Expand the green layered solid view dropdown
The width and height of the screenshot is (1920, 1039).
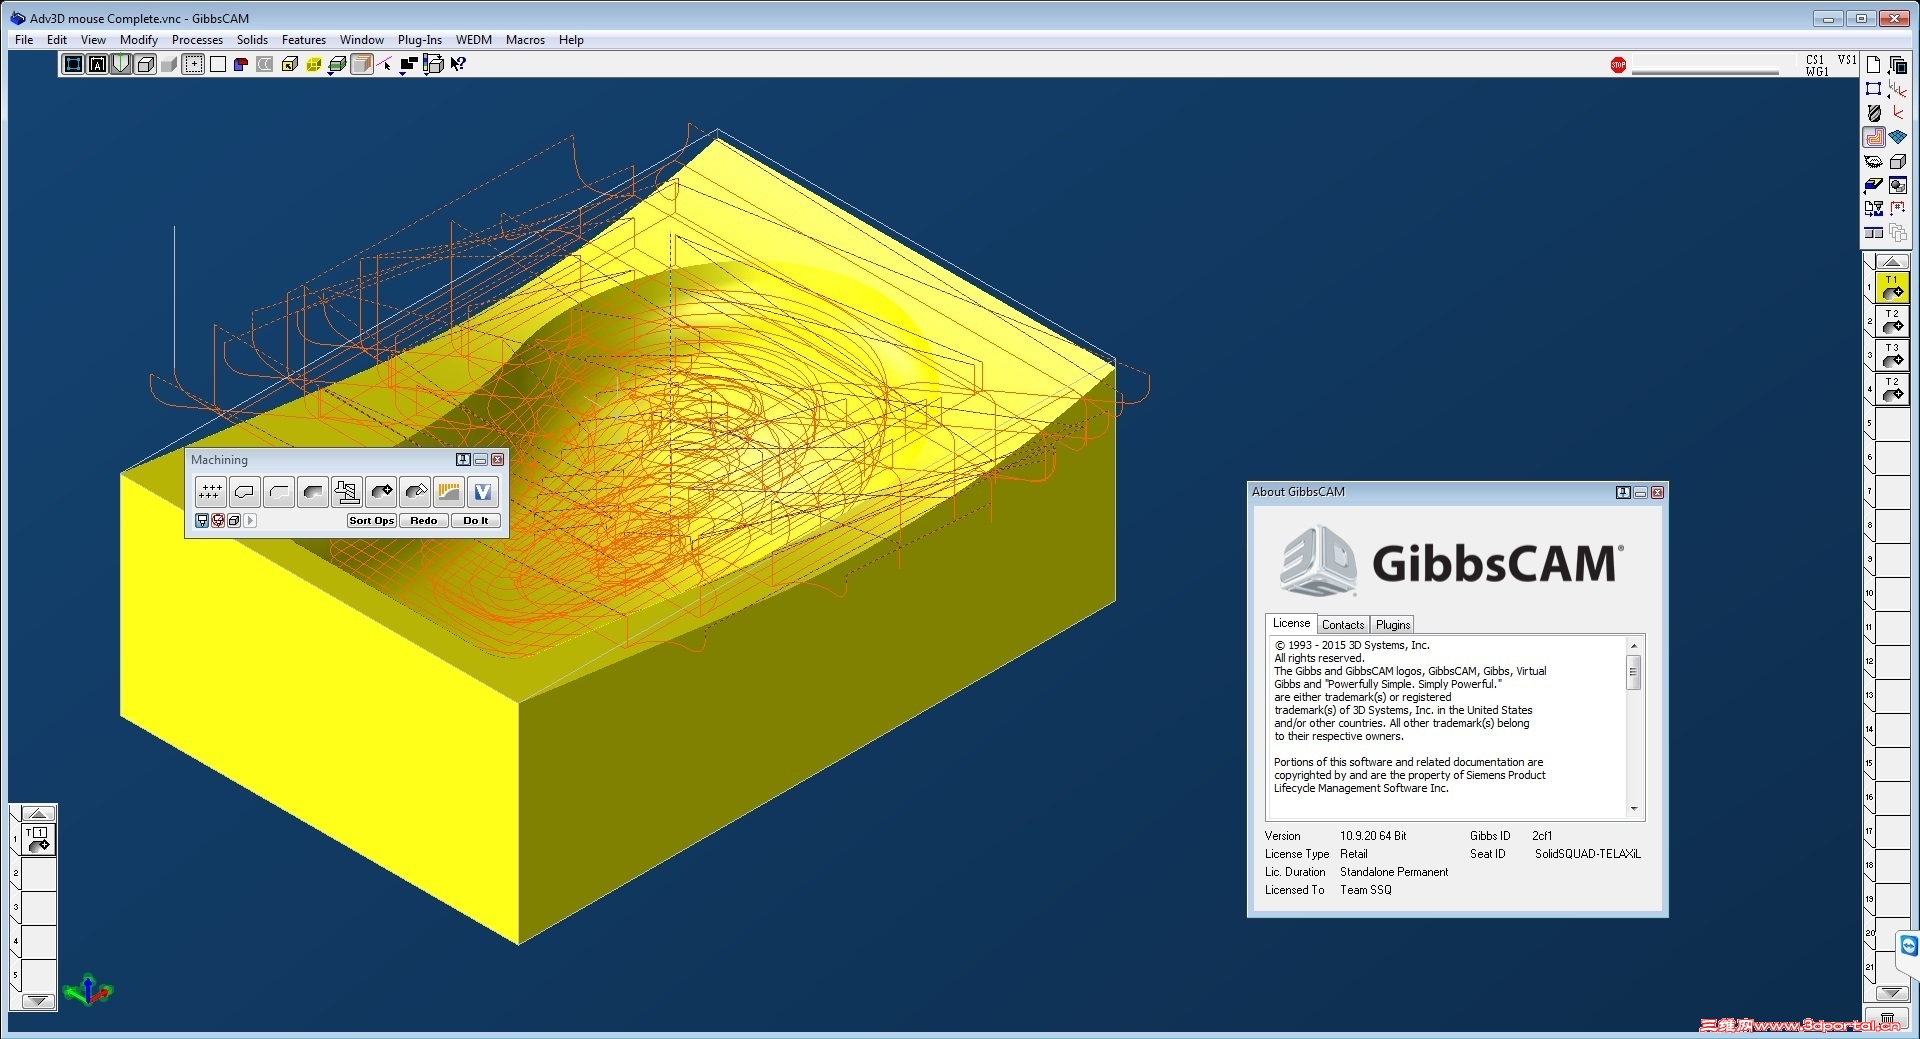click(x=338, y=64)
